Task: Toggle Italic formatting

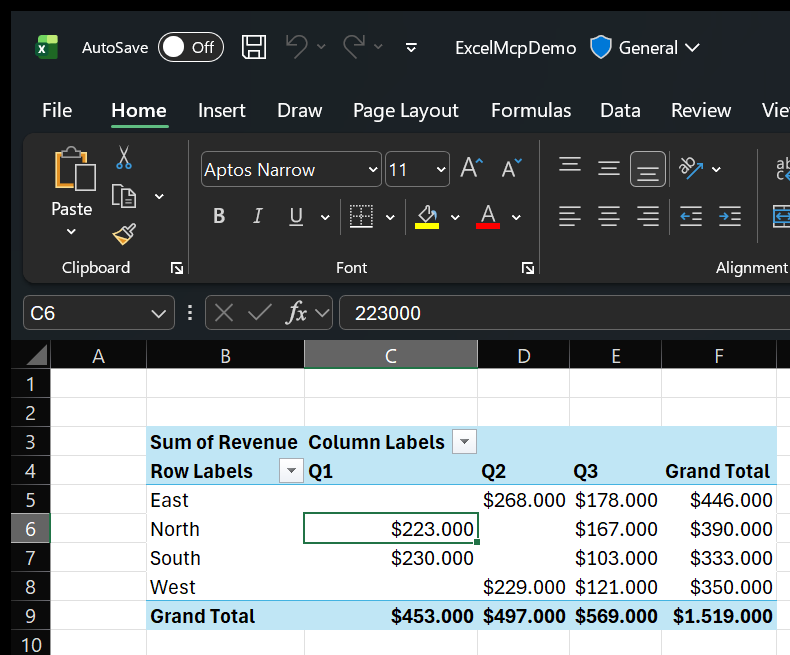Action: coord(257,216)
